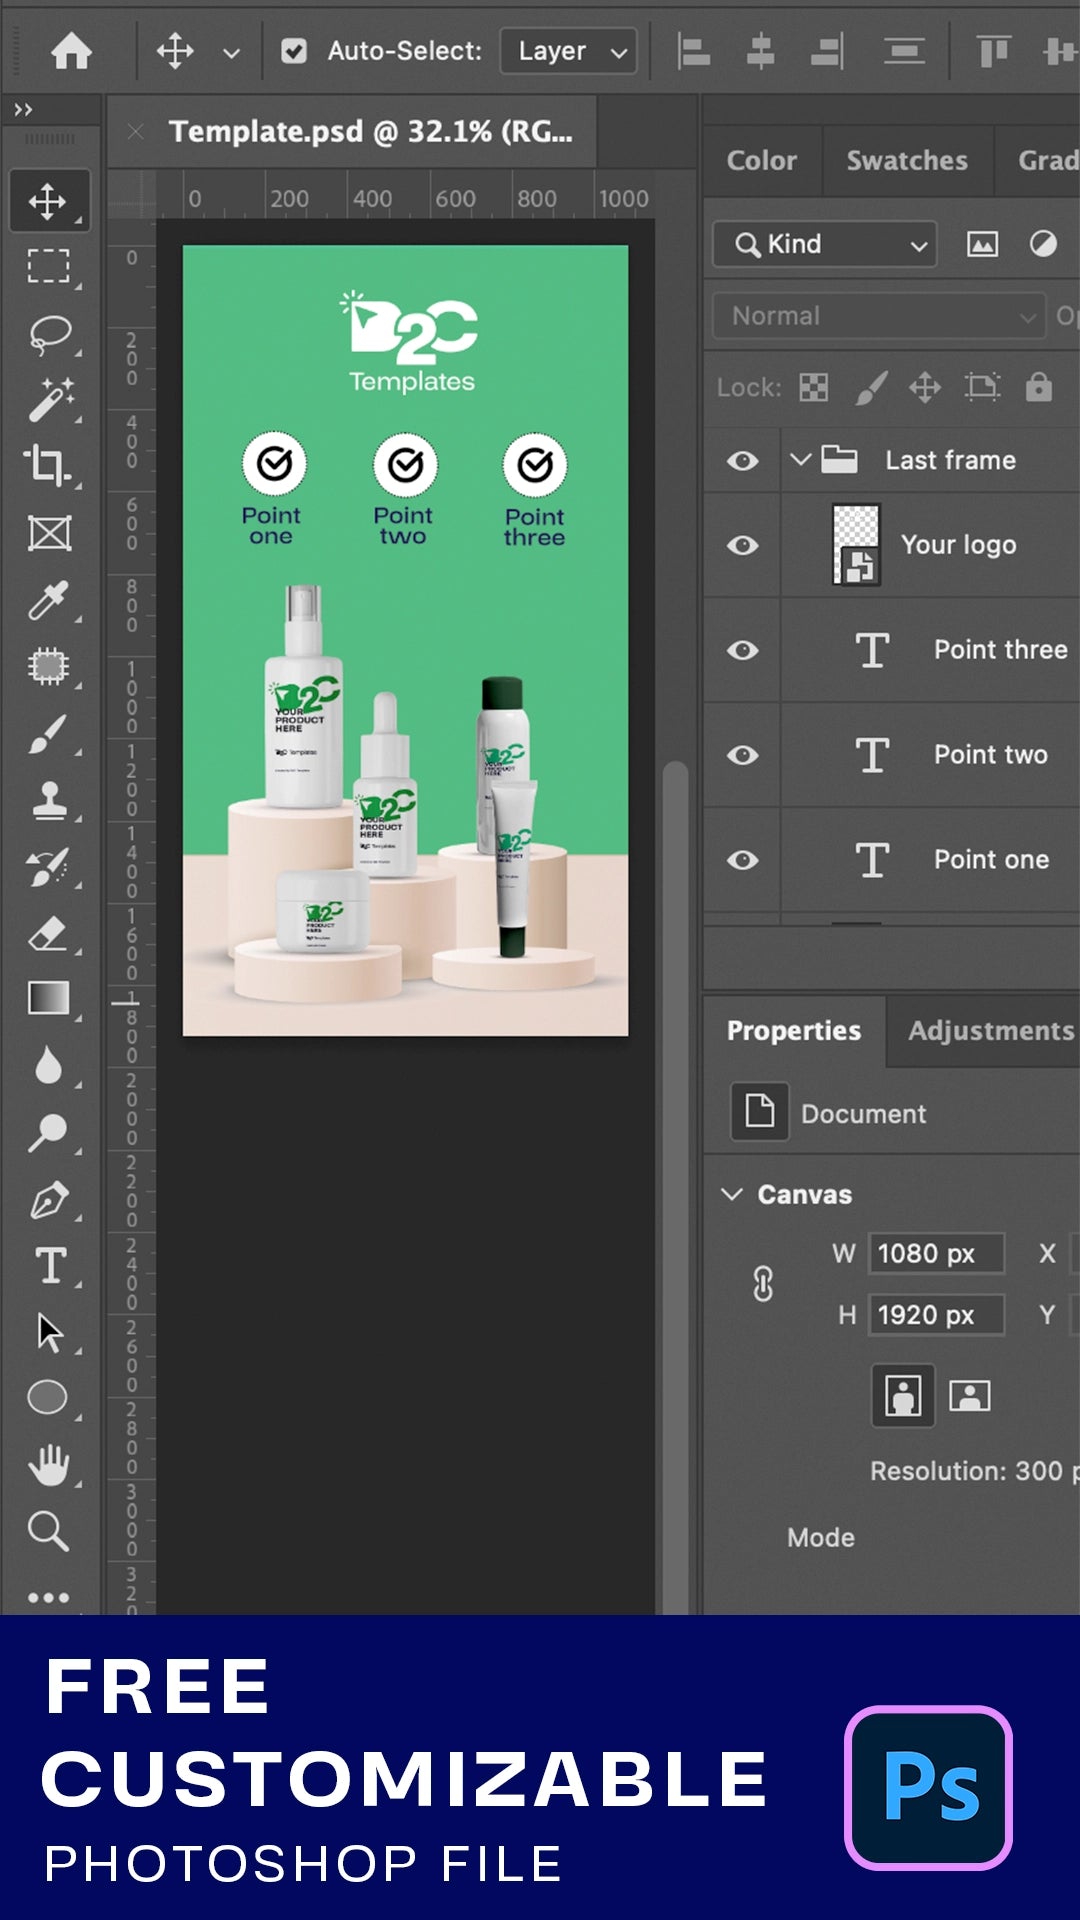Open the Auto-Select Layer dropdown
Image resolution: width=1080 pixels, height=1920 pixels.
(568, 51)
